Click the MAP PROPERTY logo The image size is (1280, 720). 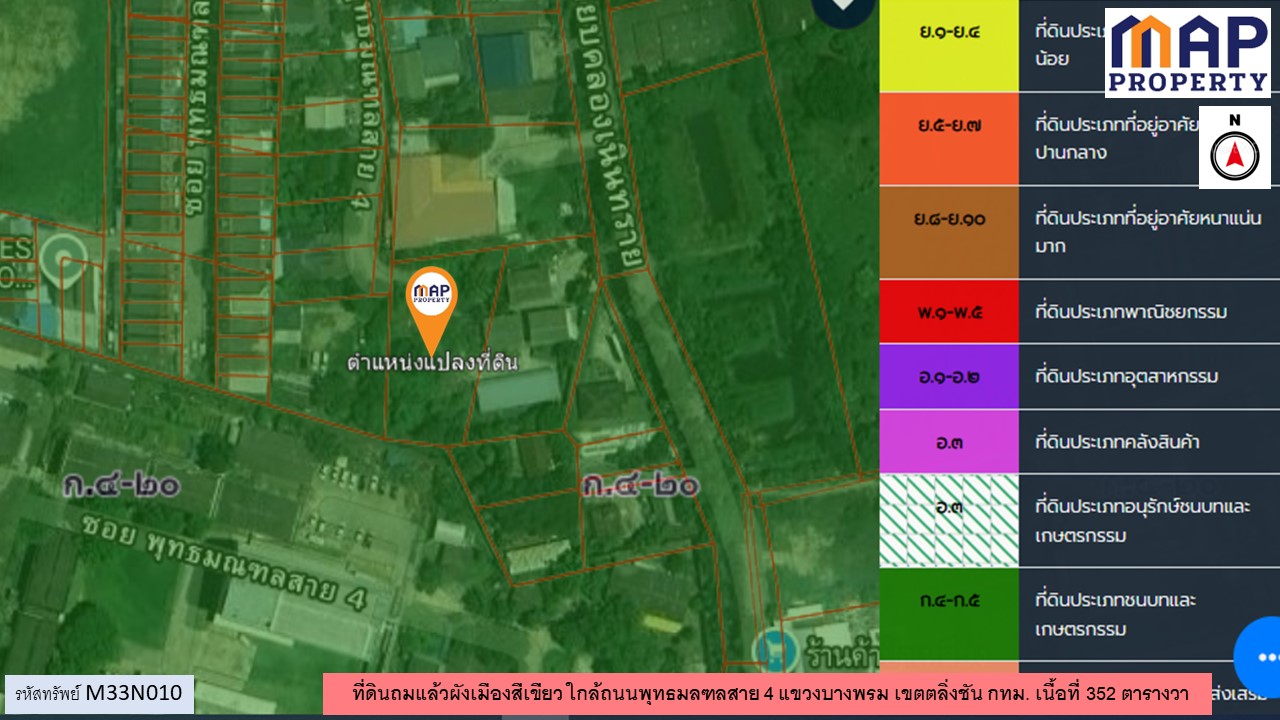tap(1187, 53)
